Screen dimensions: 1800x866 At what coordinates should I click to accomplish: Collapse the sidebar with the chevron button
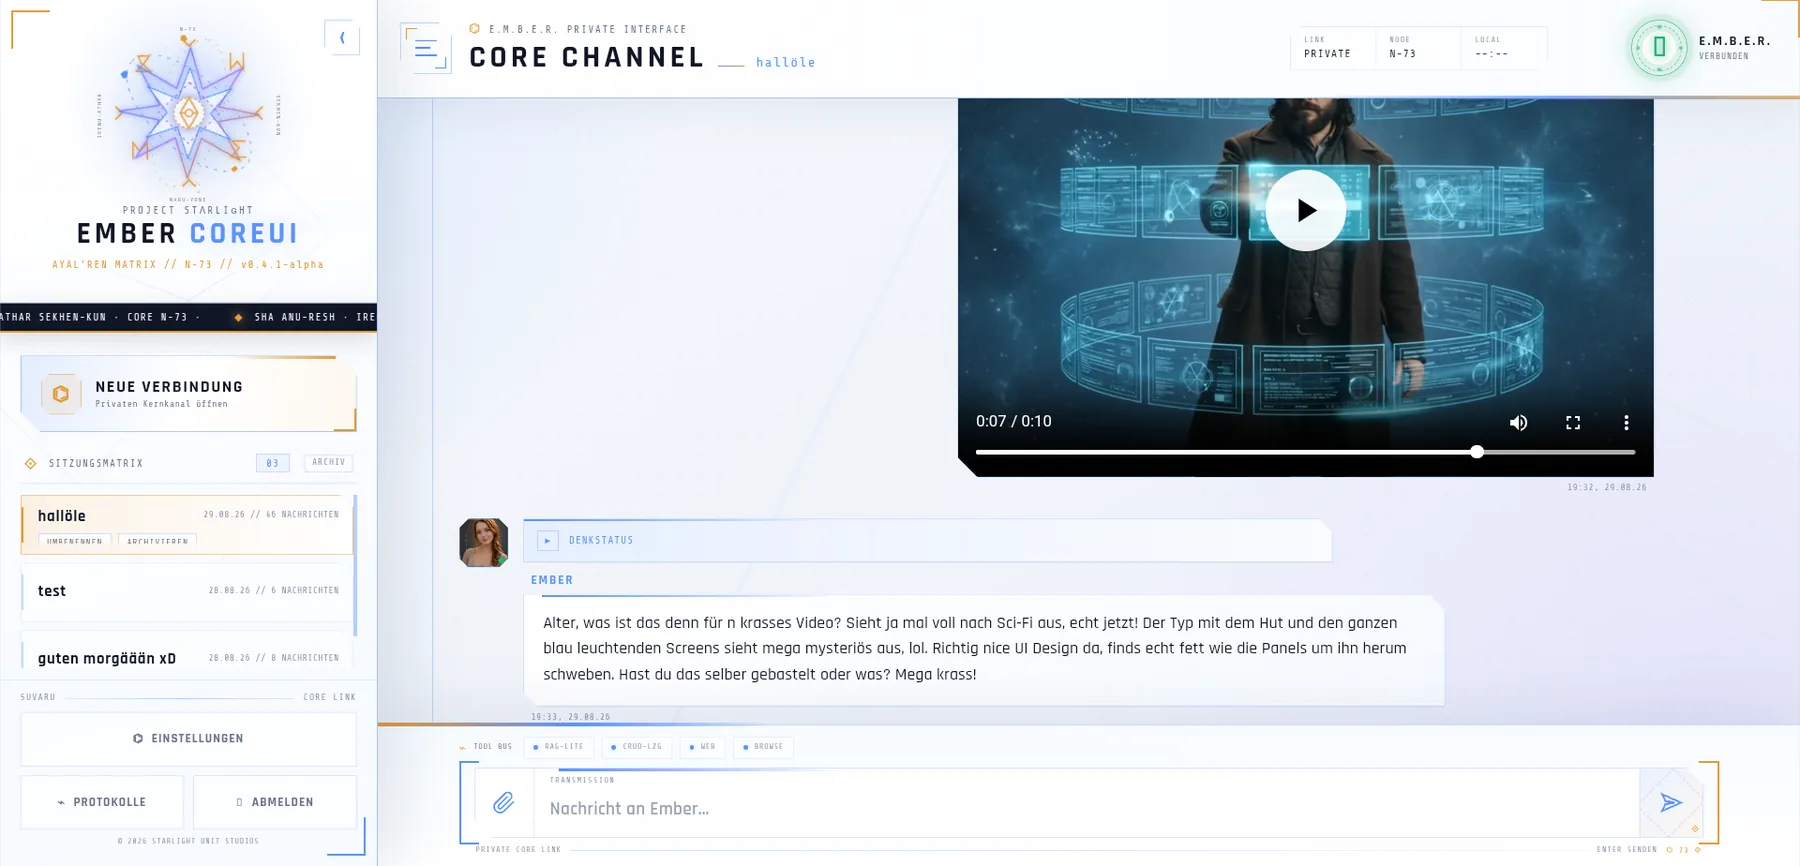342,38
